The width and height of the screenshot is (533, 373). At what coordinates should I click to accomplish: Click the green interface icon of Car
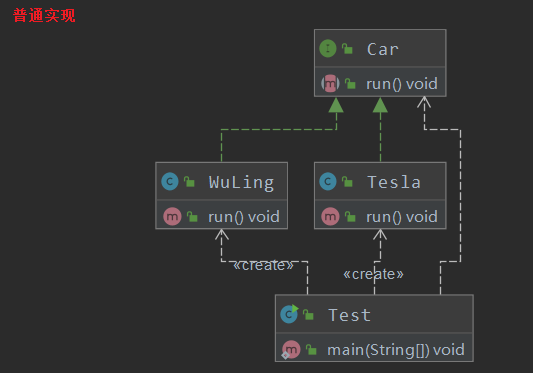click(x=328, y=49)
